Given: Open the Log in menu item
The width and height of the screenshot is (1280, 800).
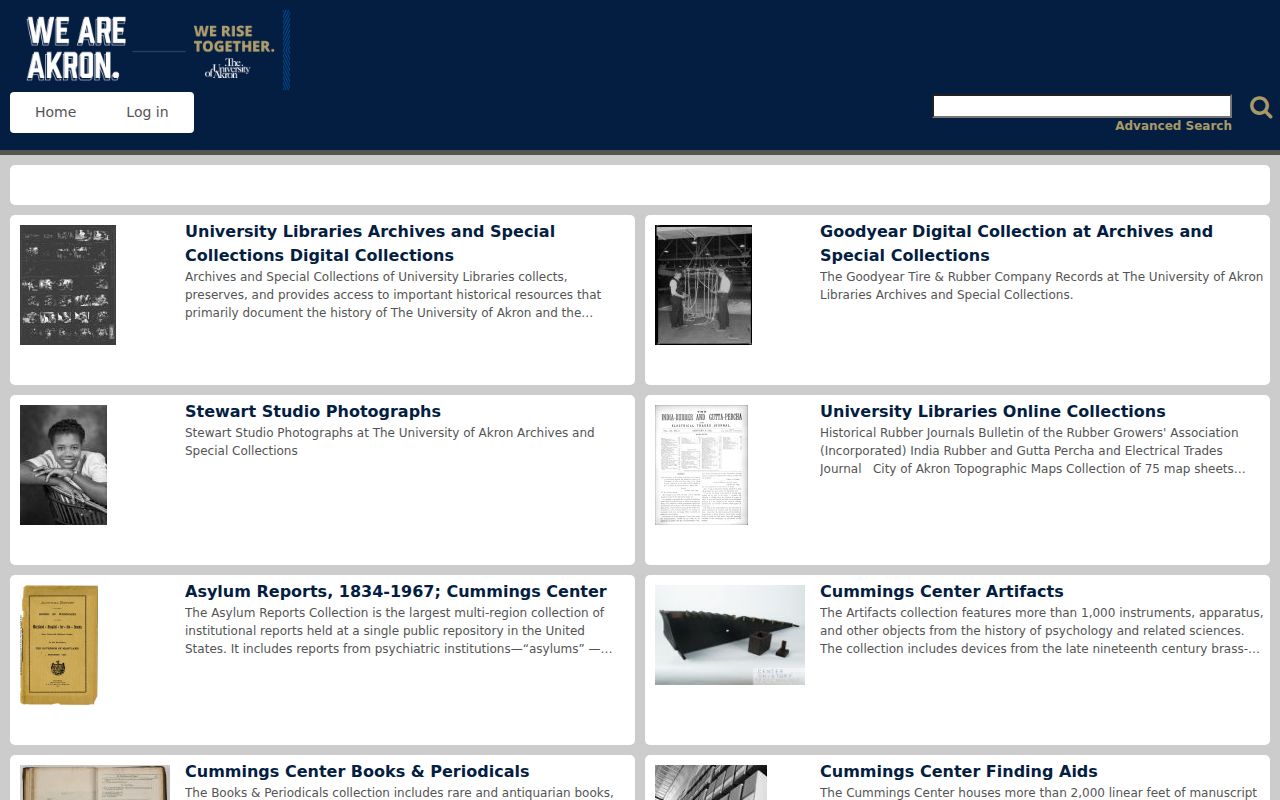Looking at the screenshot, I should pos(147,112).
